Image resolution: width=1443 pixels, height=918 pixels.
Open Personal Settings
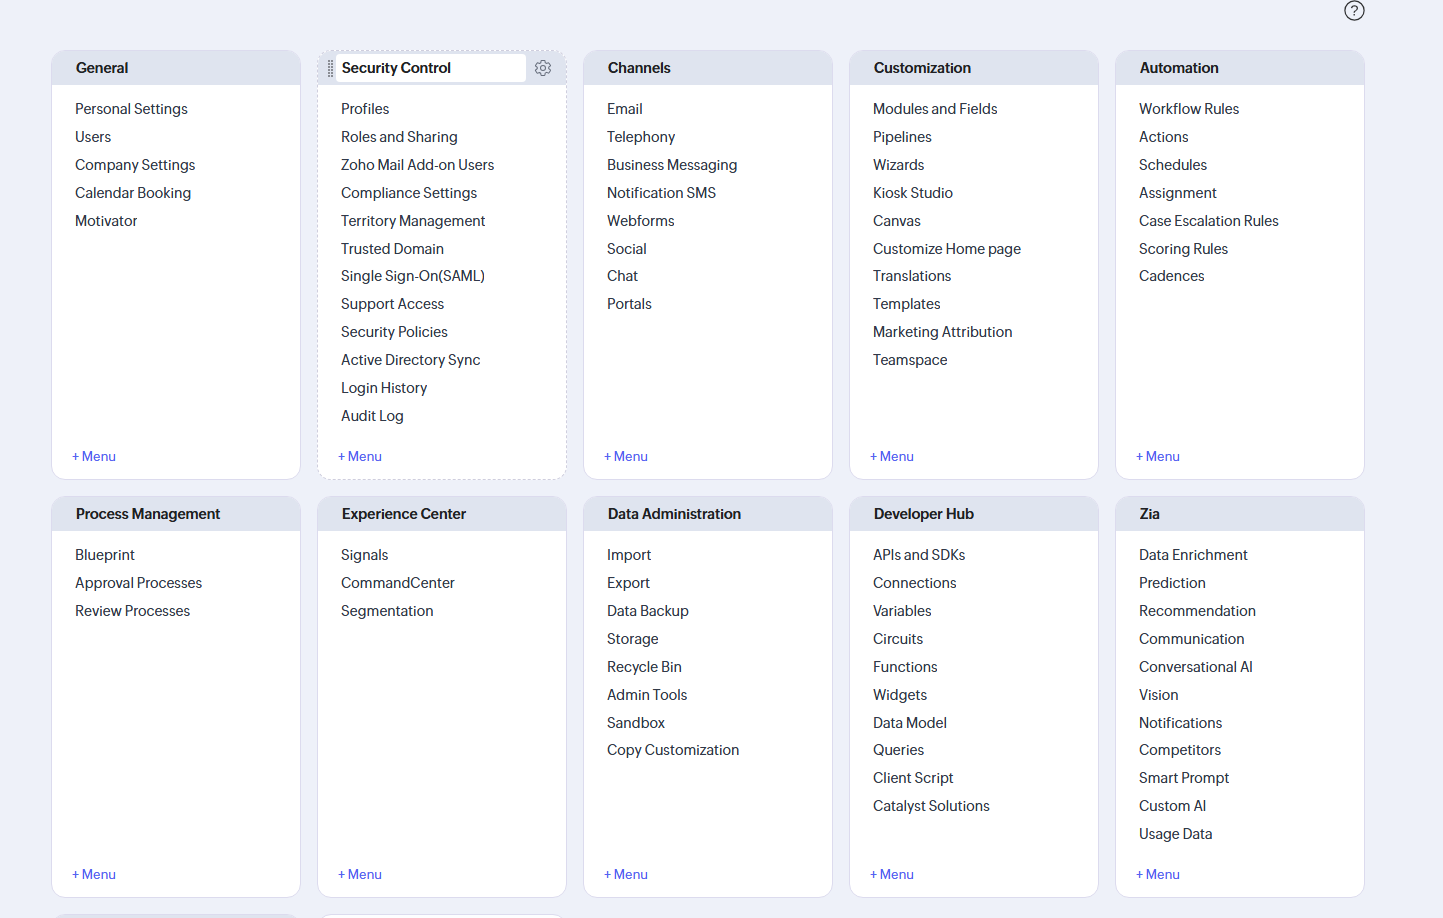(x=131, y=109)
